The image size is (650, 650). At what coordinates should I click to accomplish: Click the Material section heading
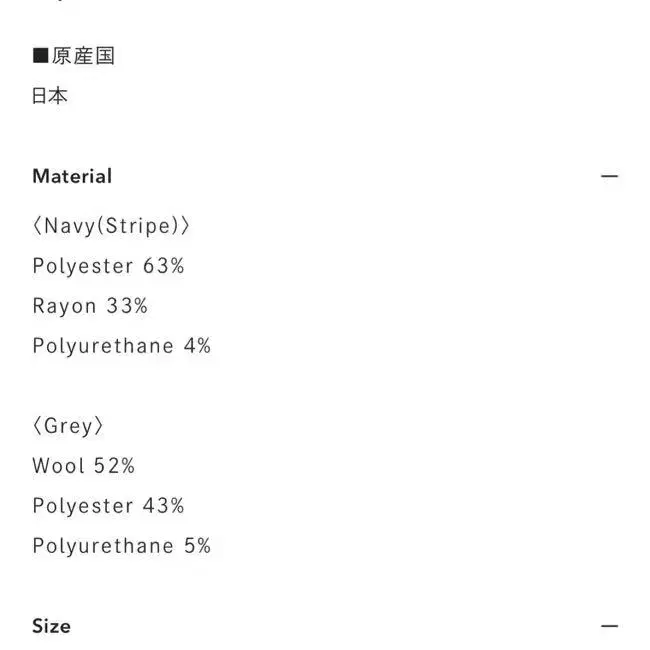coord(72,176)
